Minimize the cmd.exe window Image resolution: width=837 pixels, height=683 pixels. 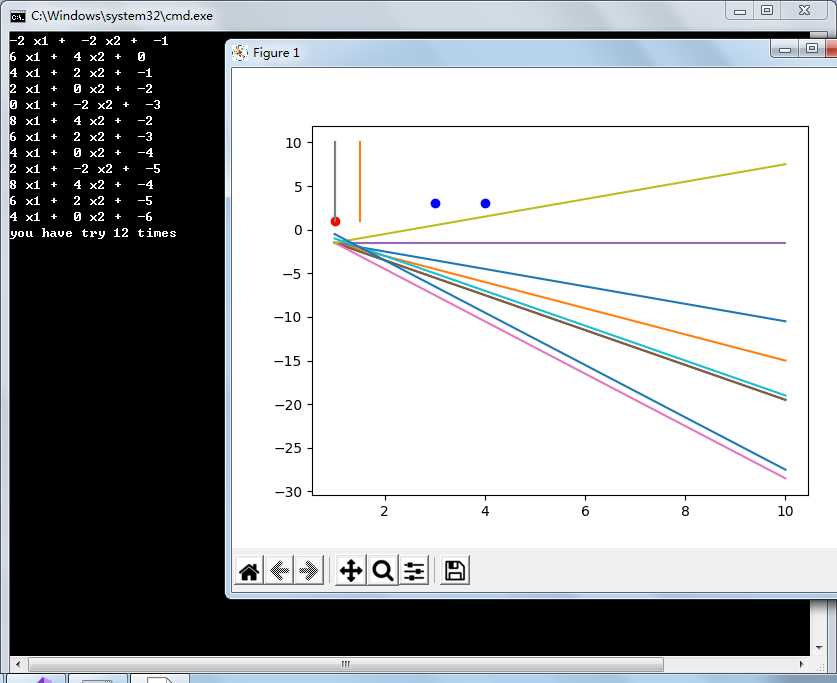coord(740,11)
